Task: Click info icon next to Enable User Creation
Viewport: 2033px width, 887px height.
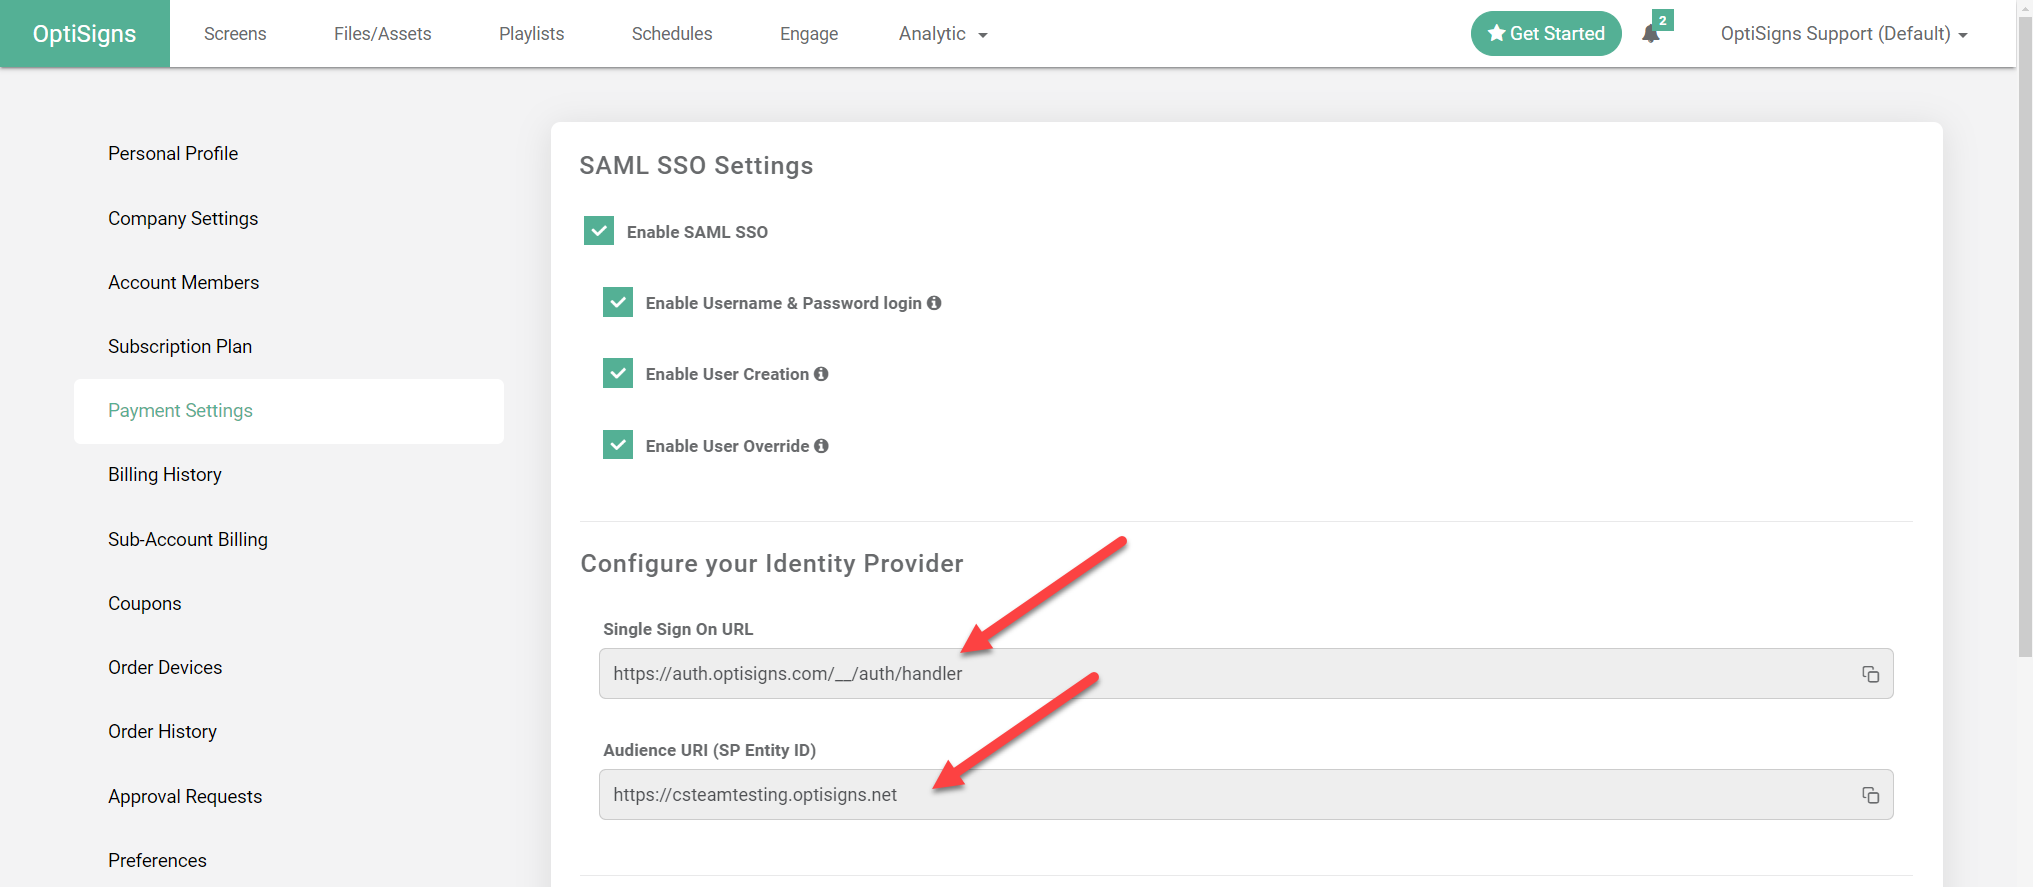Action: (821, 374)
